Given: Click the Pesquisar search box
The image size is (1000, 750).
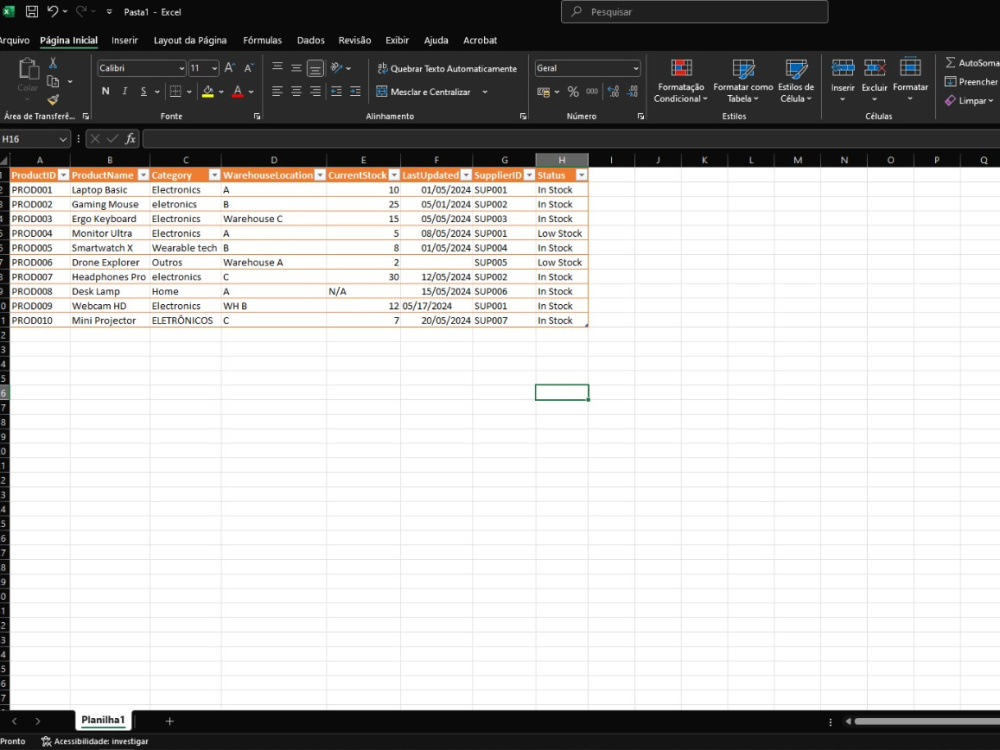Looking at the screenshot, I should coord(695,11).
